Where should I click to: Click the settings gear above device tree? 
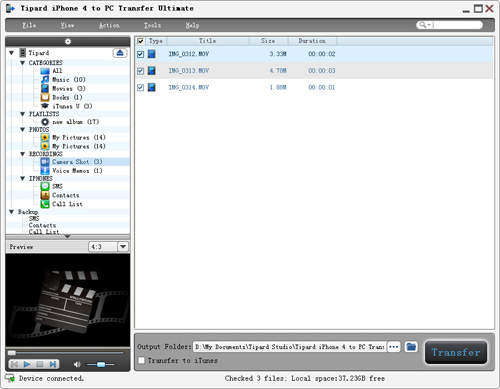pyautogui.click(x=68, y=41)
